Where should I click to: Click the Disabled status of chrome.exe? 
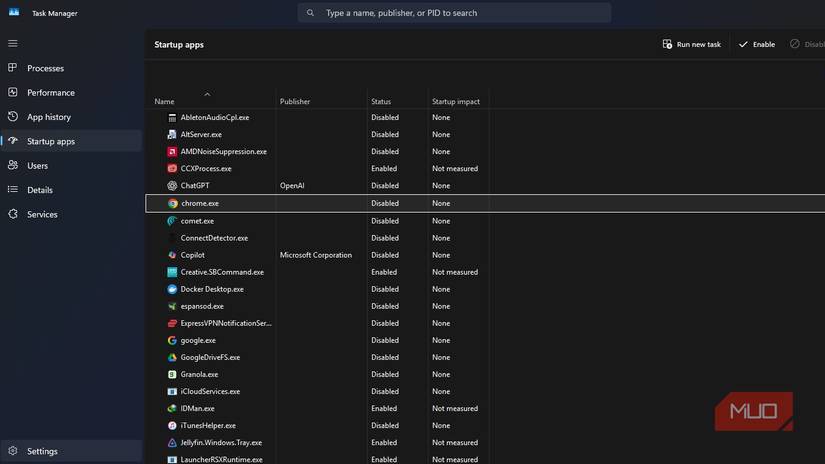(385, 204)
